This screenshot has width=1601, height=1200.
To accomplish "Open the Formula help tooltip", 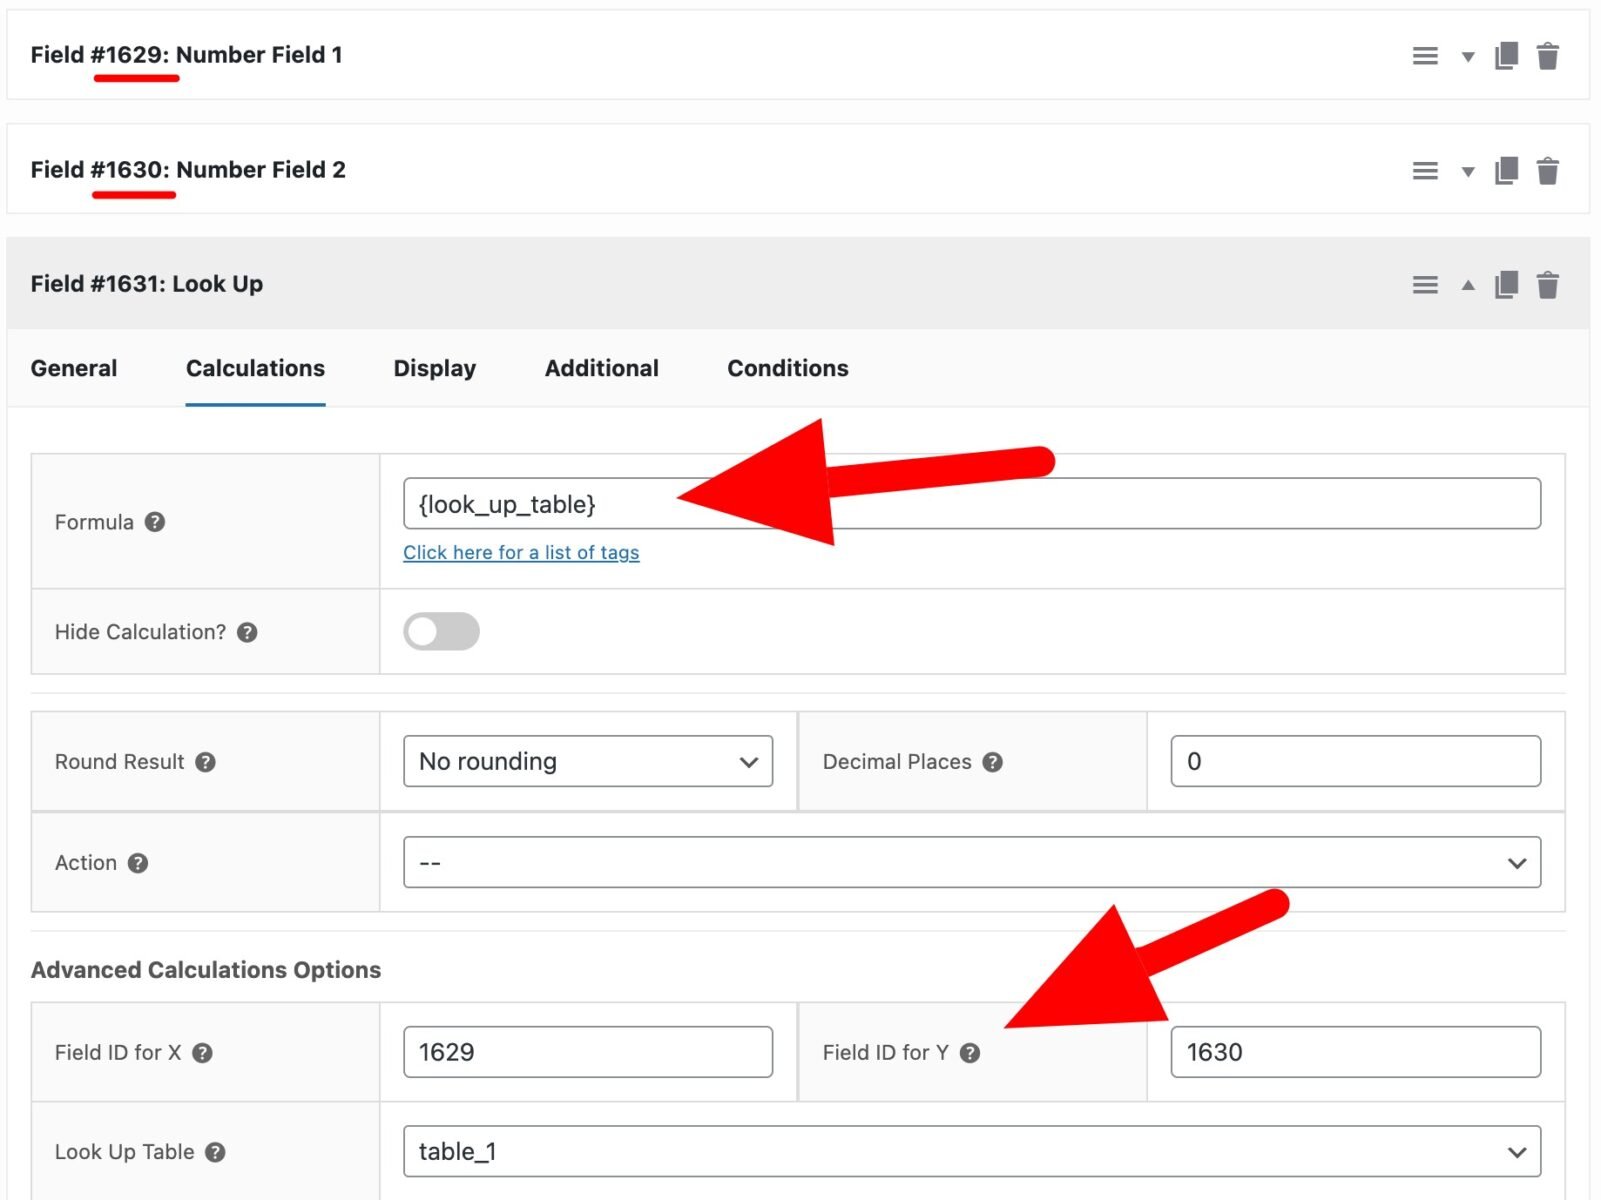I will tap(154, 522).
